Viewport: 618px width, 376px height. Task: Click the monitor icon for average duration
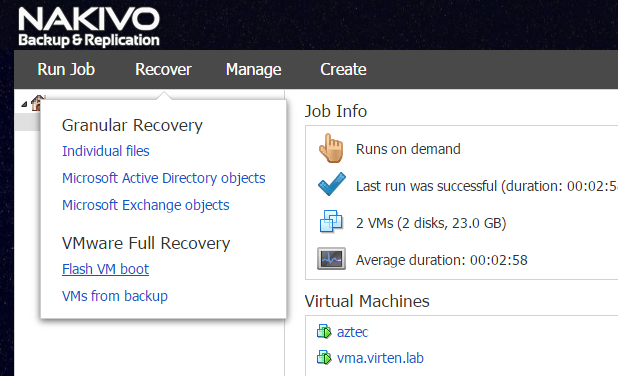(331, 259)
